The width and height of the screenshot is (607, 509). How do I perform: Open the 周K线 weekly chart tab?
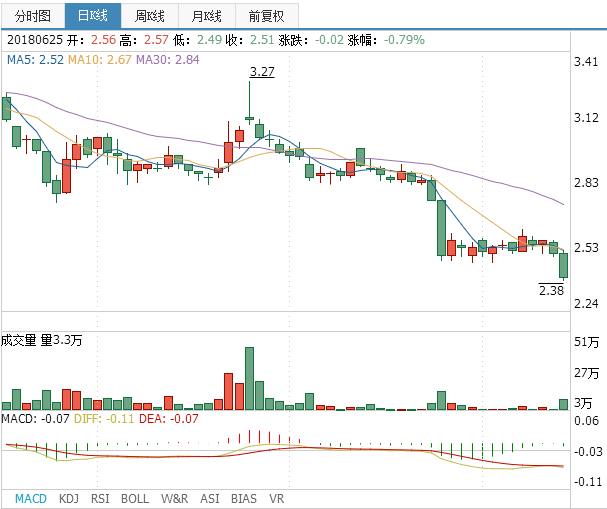(x=150, y=16)
